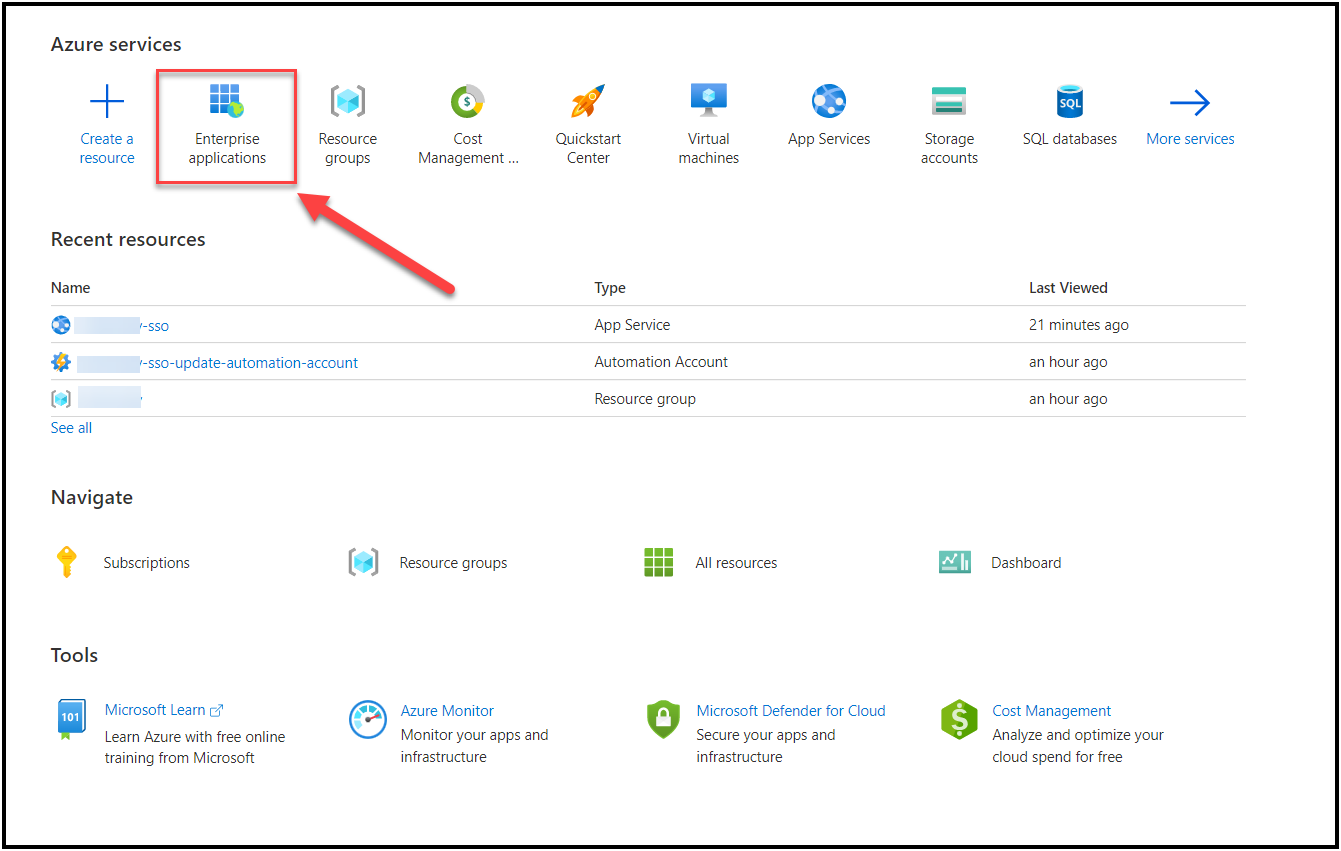Open Resource groups in Azure services
This screenshot has height=851, width=1341.
click(x=347, y=102)
